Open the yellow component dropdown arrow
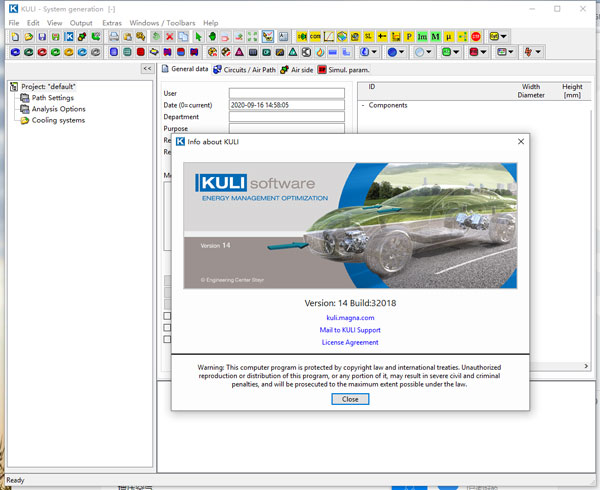Screen dimensions: 600x490 [x=505, y=37]
